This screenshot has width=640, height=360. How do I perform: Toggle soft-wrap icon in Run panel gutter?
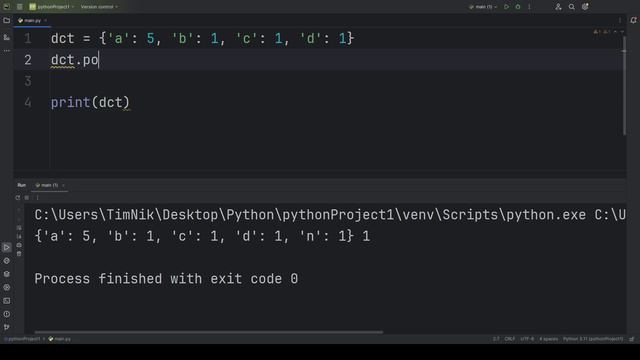19,228
